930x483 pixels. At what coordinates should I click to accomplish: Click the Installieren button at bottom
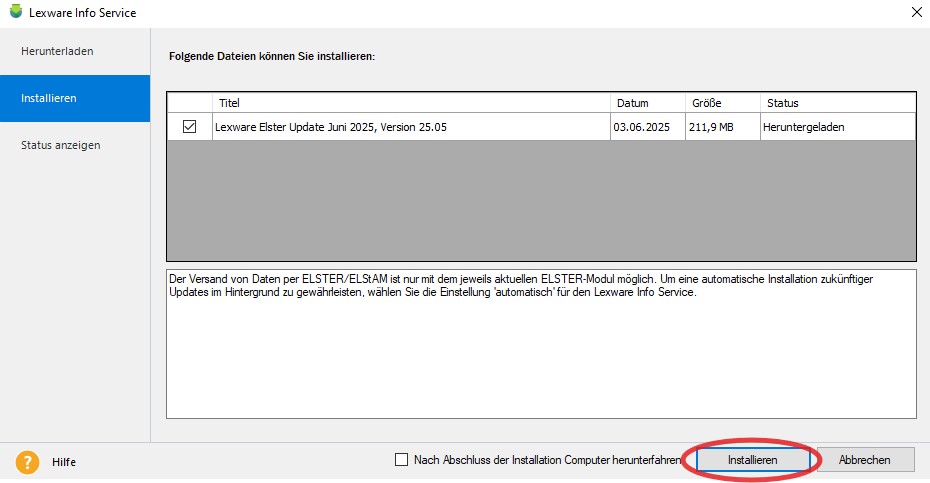coord(752,460)
